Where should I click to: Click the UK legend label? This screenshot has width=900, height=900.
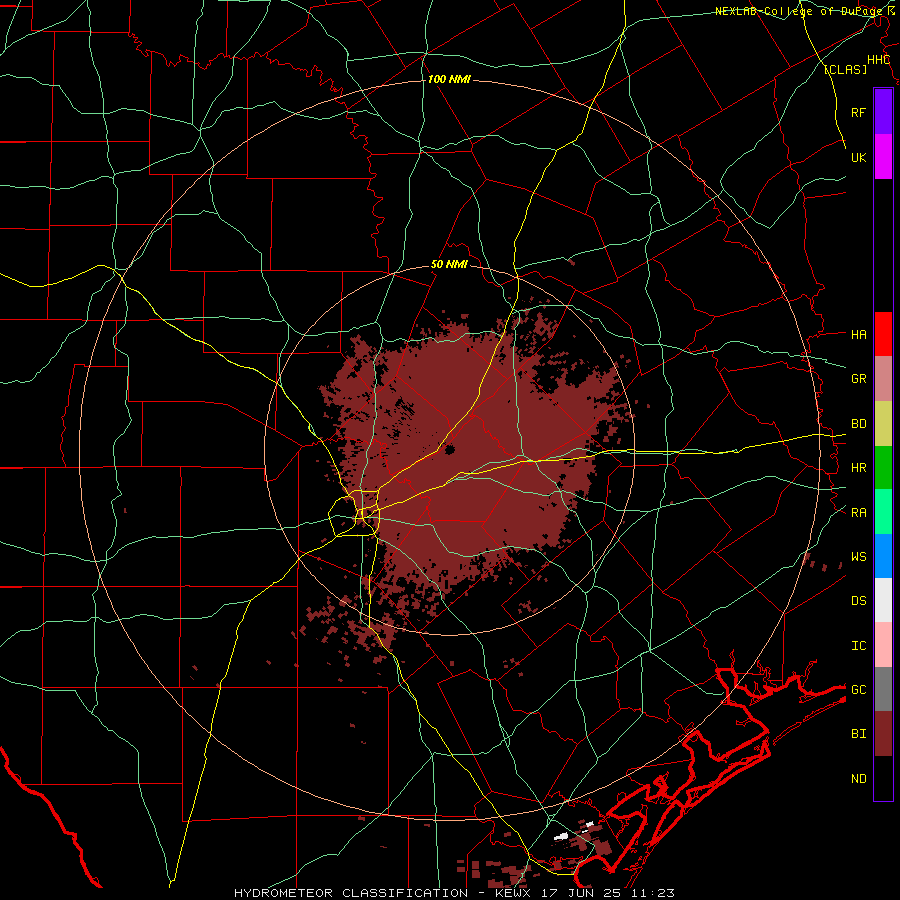pyautogui.click(x=858, y=157)
